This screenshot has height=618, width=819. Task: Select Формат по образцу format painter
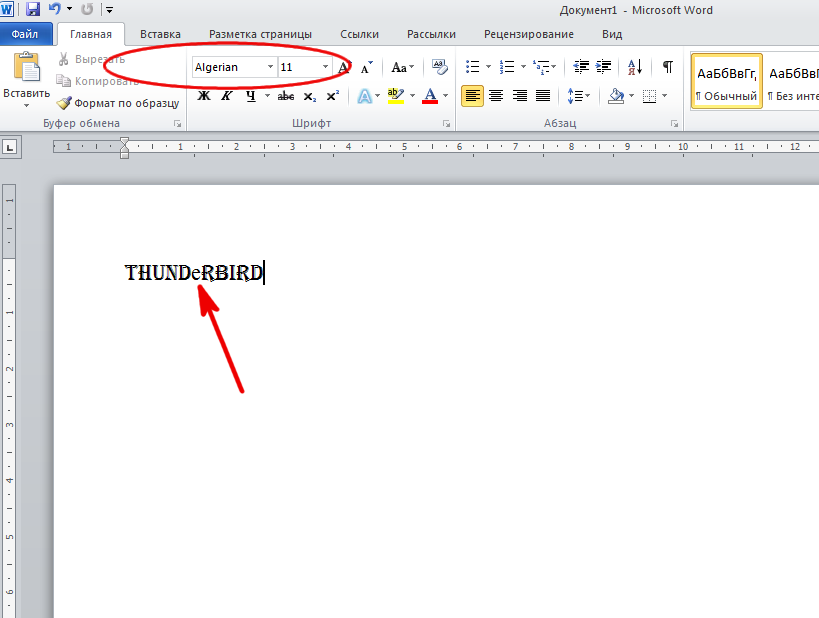point(118,103)
